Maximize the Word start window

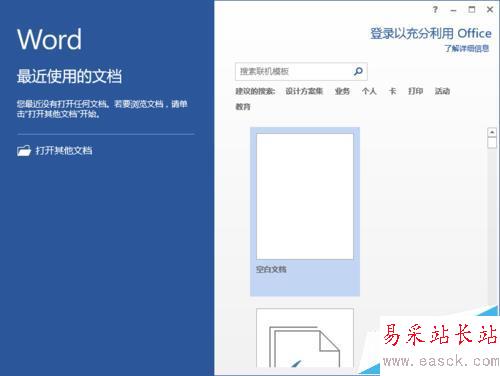tap(472, 10)
